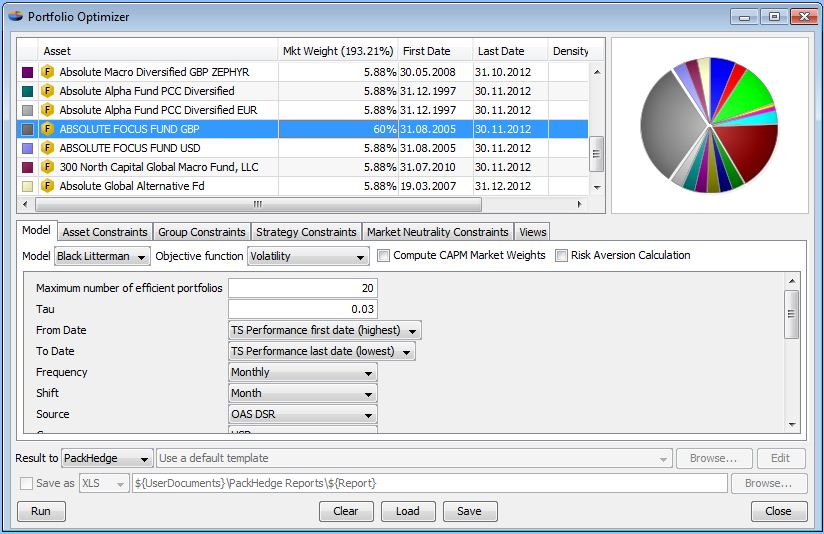Open Result to dropdown showing PackHedge

pos(107,458)
